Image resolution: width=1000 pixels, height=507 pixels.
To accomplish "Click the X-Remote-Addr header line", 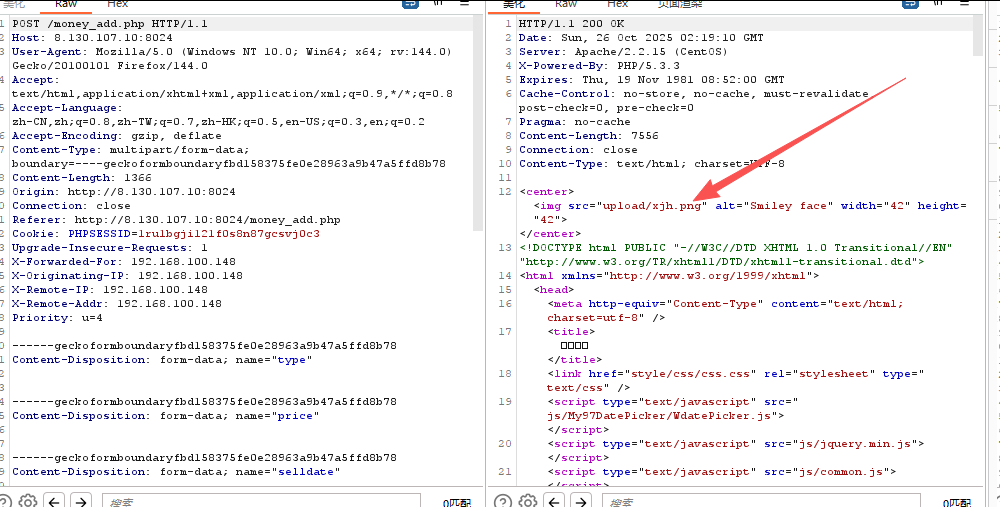I will click(x=117, y=304).
